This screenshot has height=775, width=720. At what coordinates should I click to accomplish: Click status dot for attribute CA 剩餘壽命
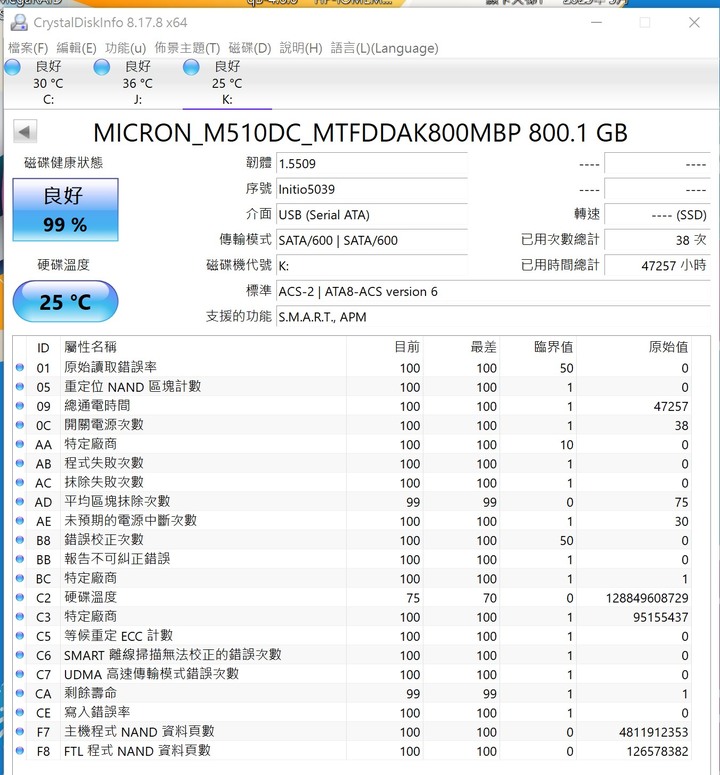click(20, 693)
